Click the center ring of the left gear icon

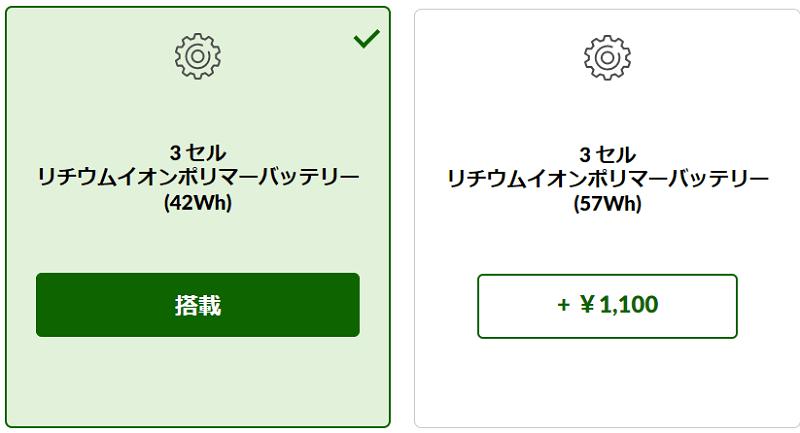tap(198, 56)
